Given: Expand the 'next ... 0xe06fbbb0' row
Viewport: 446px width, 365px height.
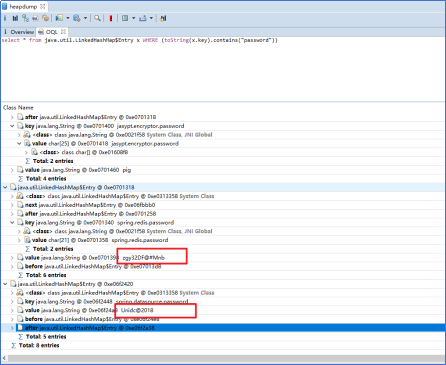Looking at the screenshot, I should (x=12, y=205).
